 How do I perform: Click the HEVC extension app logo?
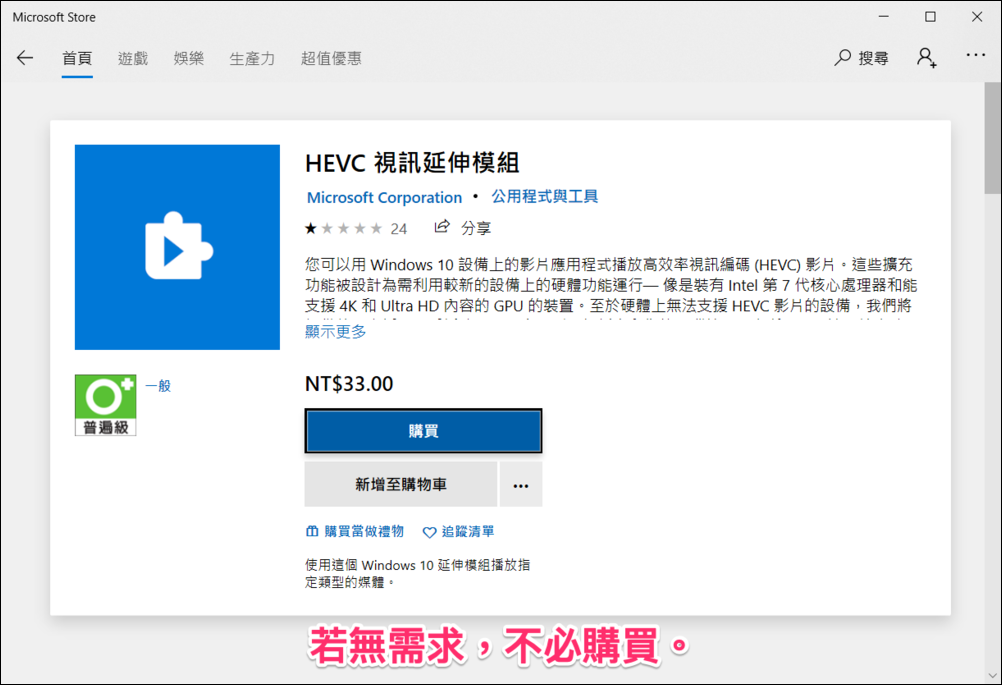(x=177, y=247)
